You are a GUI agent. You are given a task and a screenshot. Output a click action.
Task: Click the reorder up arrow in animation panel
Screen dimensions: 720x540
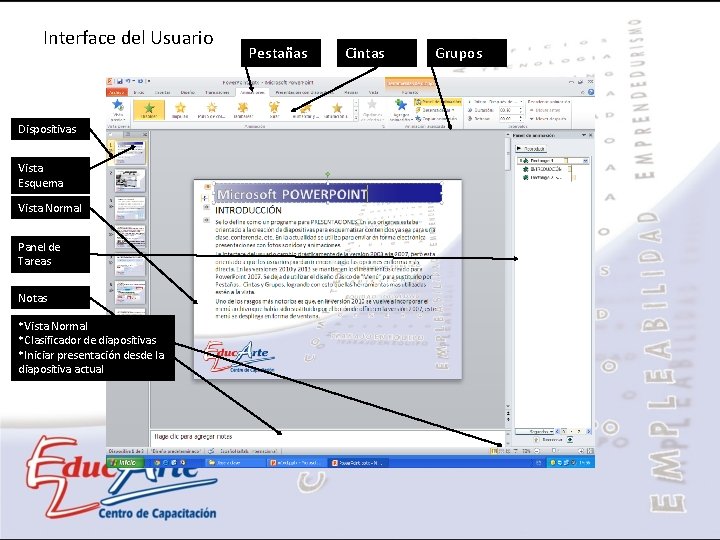(536, 440)
